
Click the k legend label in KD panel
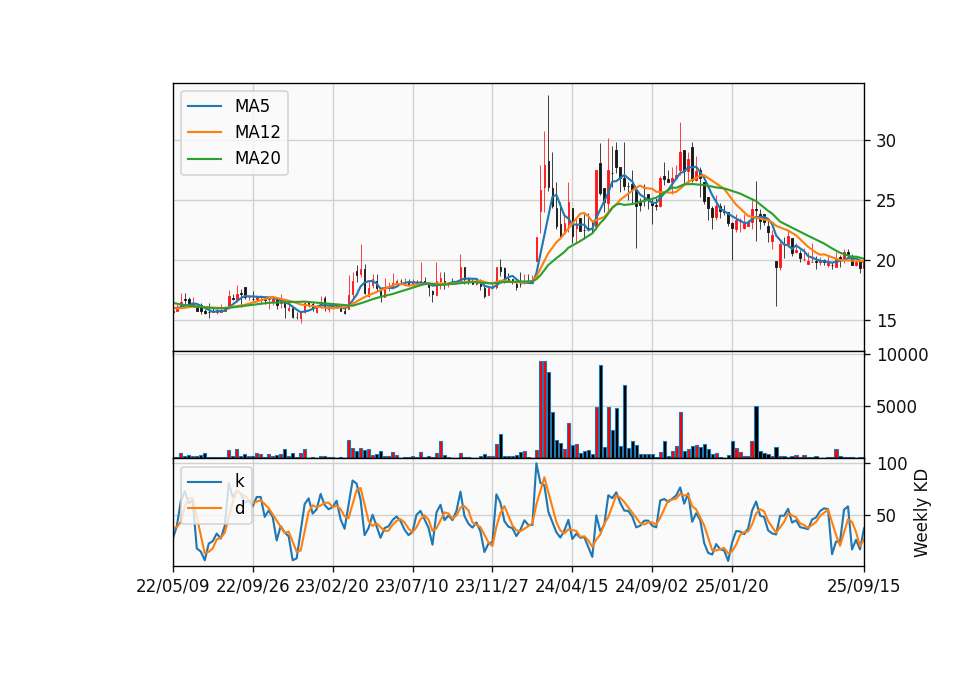pos(239,481)
